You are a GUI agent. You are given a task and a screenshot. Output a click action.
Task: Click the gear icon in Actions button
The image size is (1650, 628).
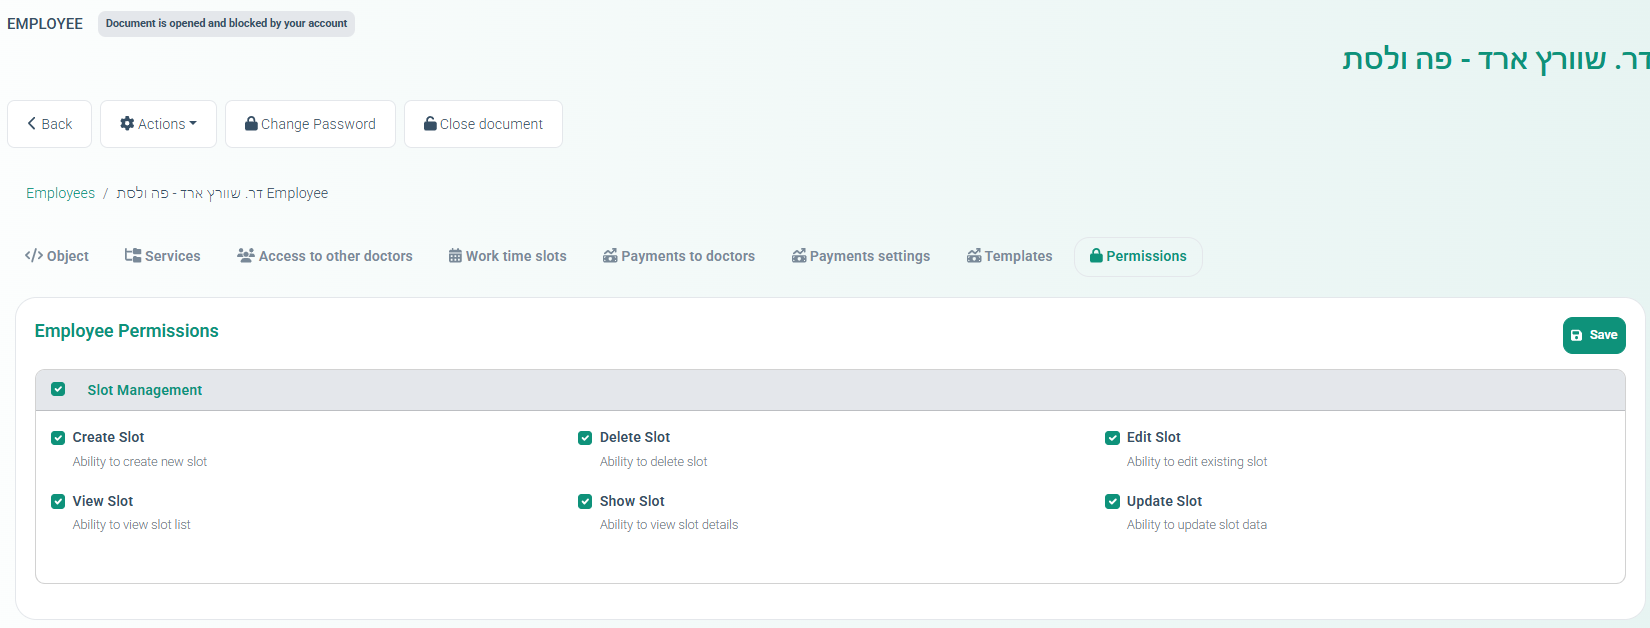pyautogui.click(x=127, y=124)
